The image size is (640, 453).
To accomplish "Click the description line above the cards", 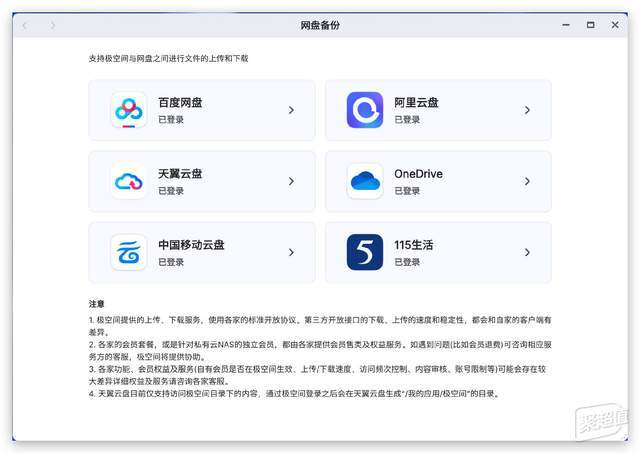I will coord(168,58).
